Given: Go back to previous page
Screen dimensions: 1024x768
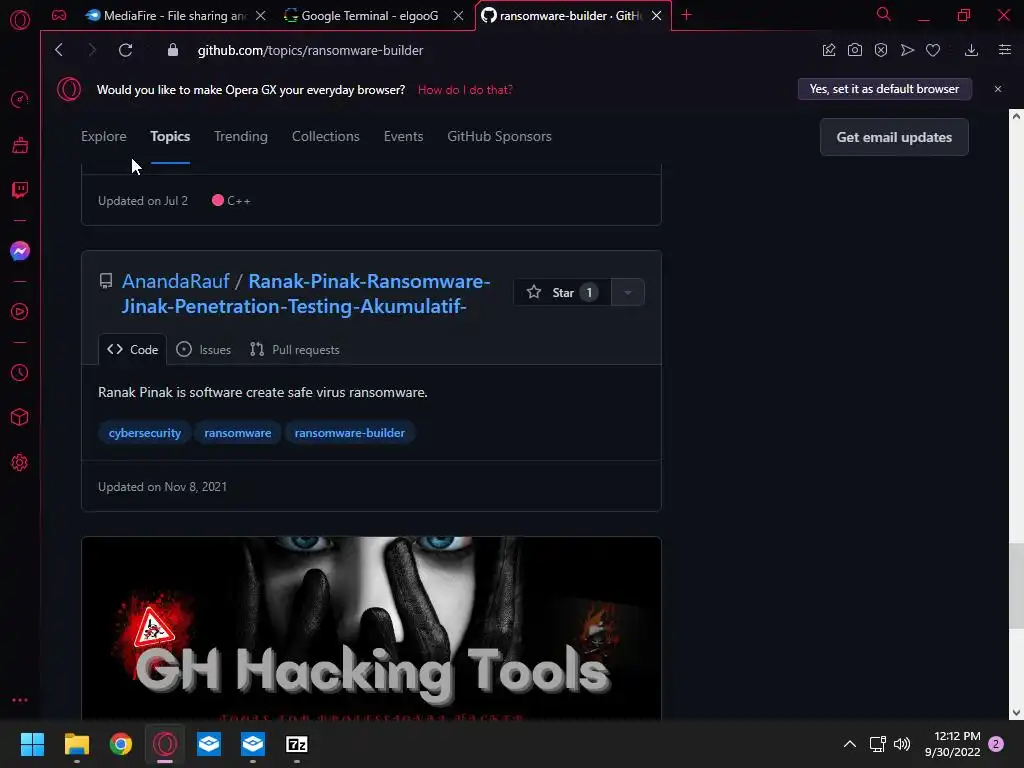Looking at the screenshot, I should pyautogui.click(x=59, y=50).
